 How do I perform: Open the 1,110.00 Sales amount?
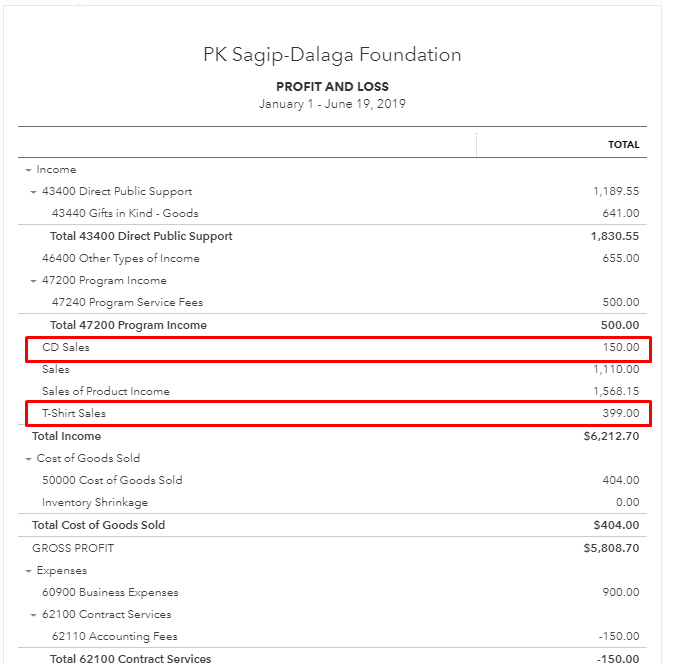615,369
